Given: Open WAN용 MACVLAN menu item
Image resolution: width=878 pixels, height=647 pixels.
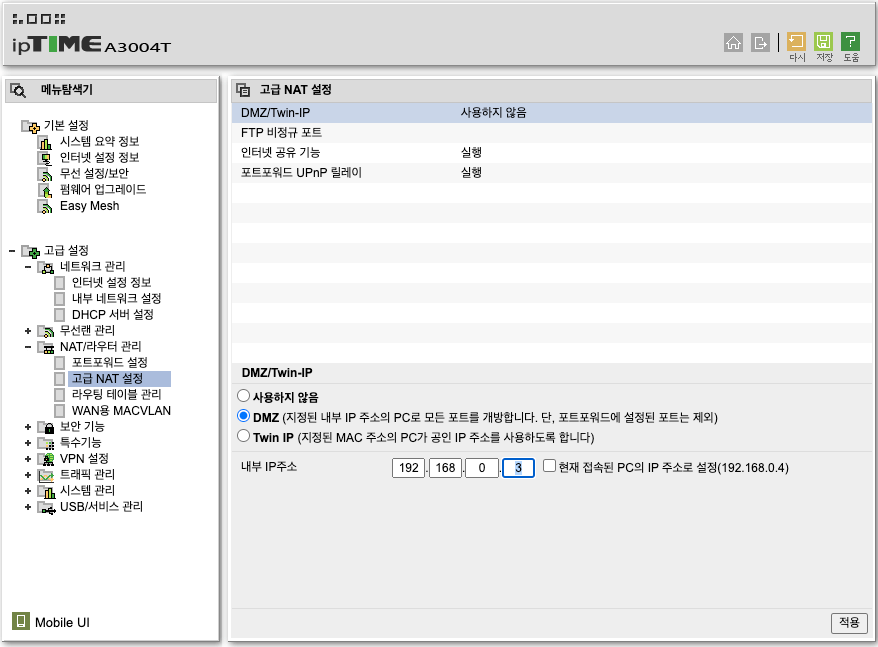Looking at the screenshot, I should click(122, 411).
